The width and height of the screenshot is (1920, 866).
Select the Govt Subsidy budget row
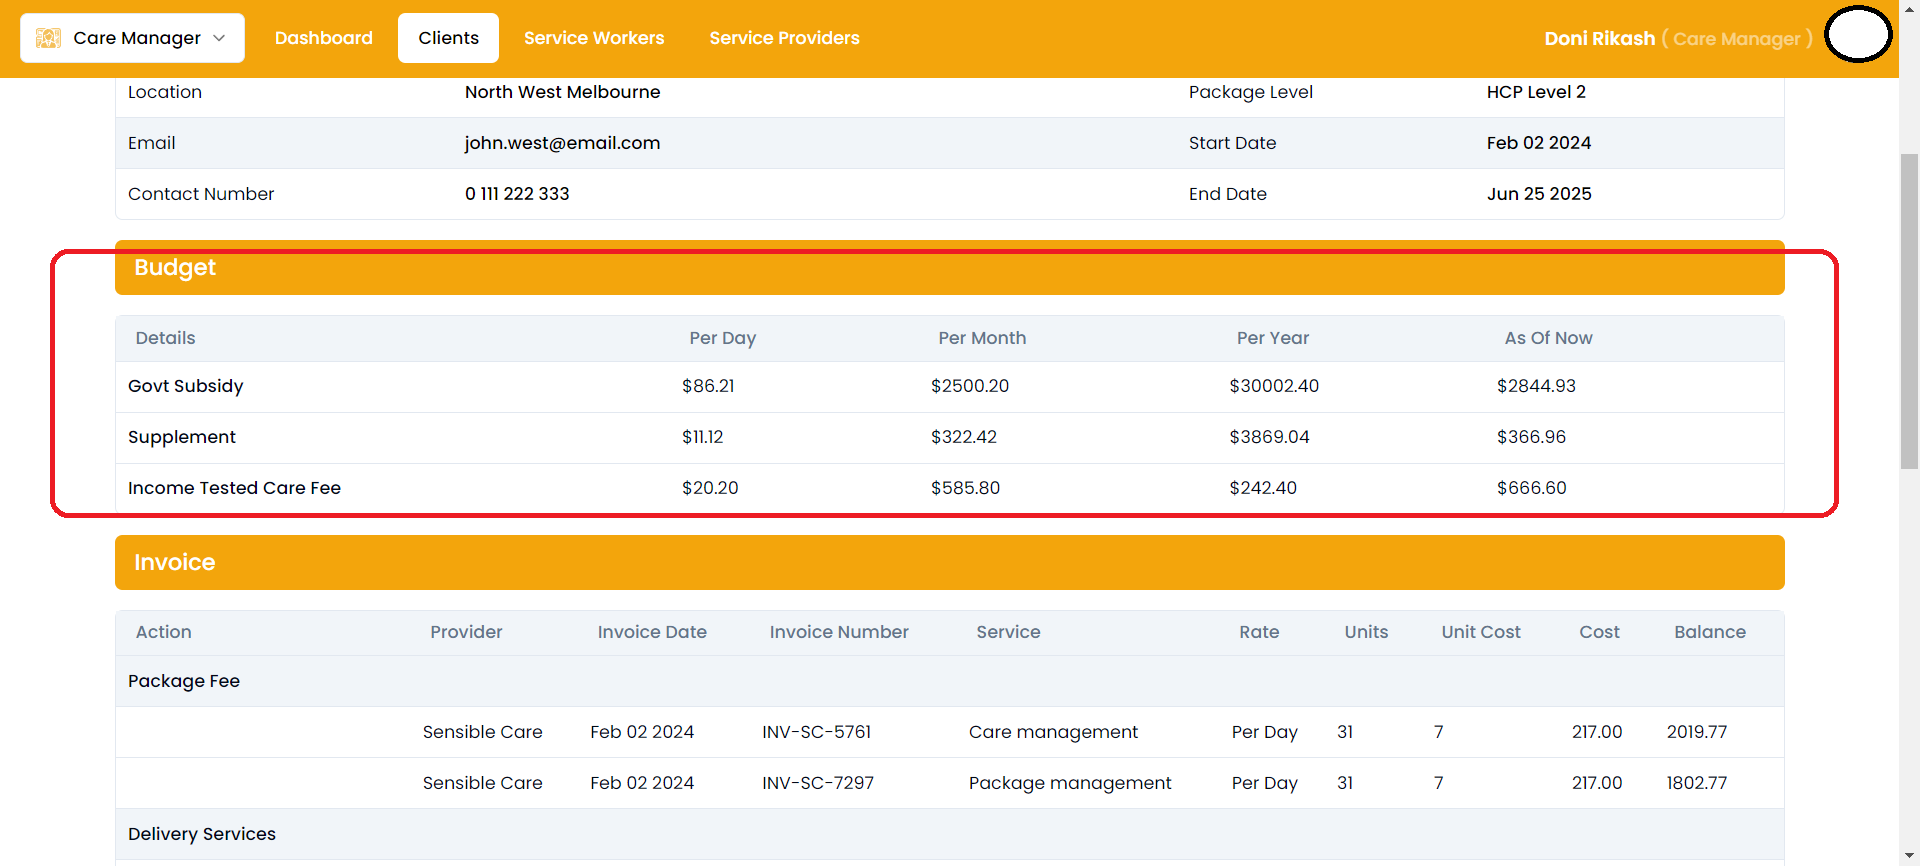(x=186, y=386)
